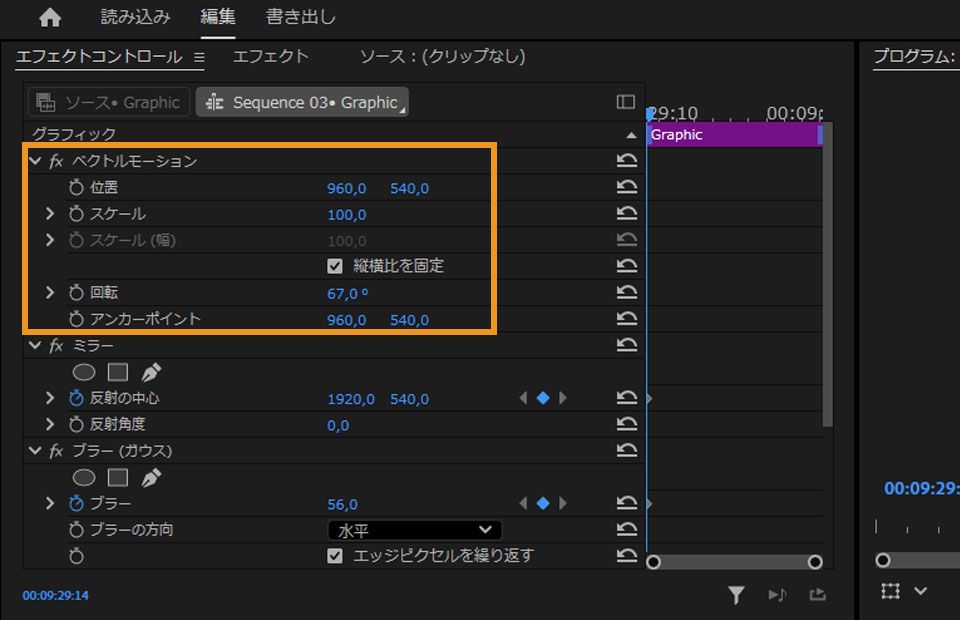The image size is (960, 620).
Task: Add a keyframe for 反射の中心
Action: [541, 399]
